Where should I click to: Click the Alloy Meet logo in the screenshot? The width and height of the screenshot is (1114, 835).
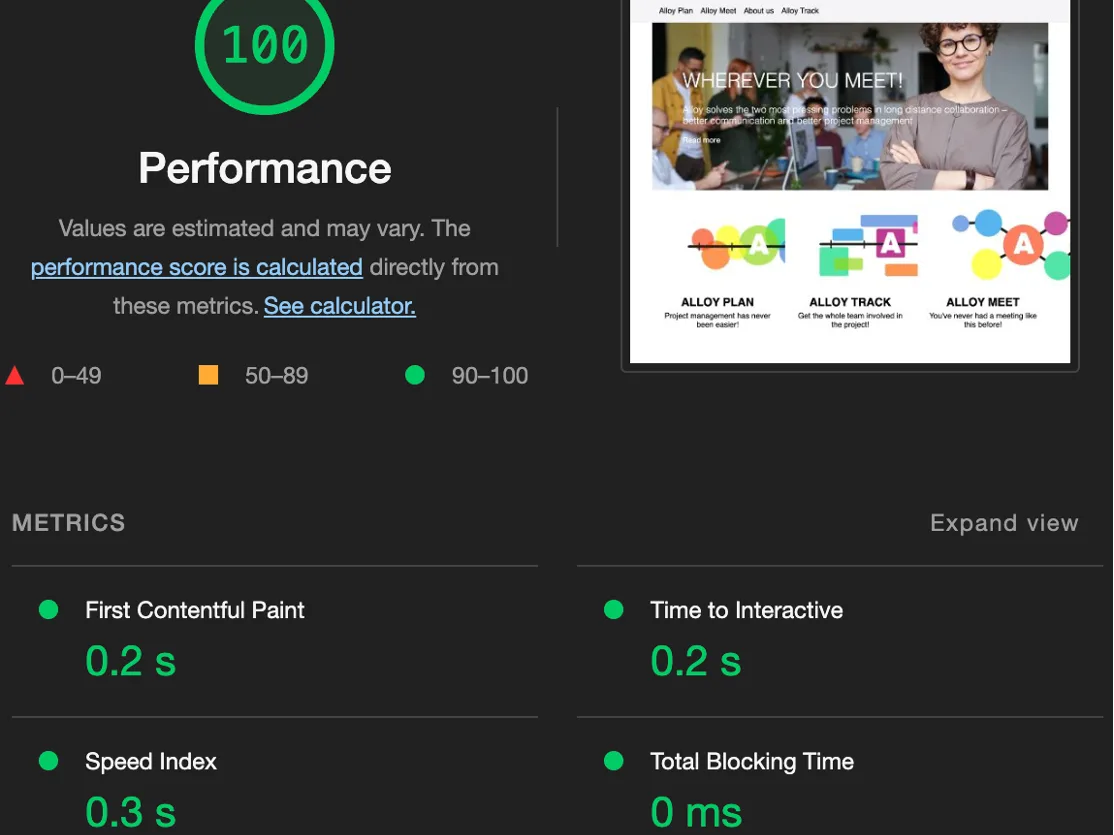(x=1011, y=244)
